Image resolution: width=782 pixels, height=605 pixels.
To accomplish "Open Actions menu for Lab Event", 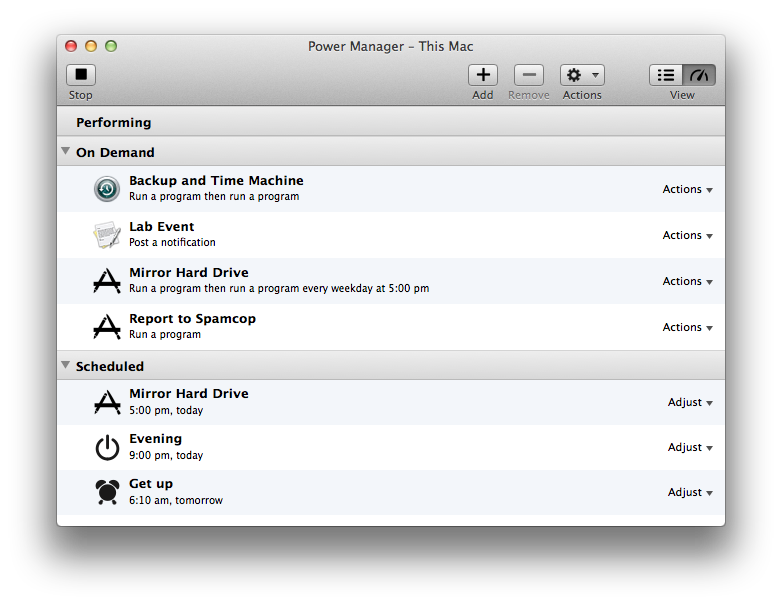I will [687, 235].
